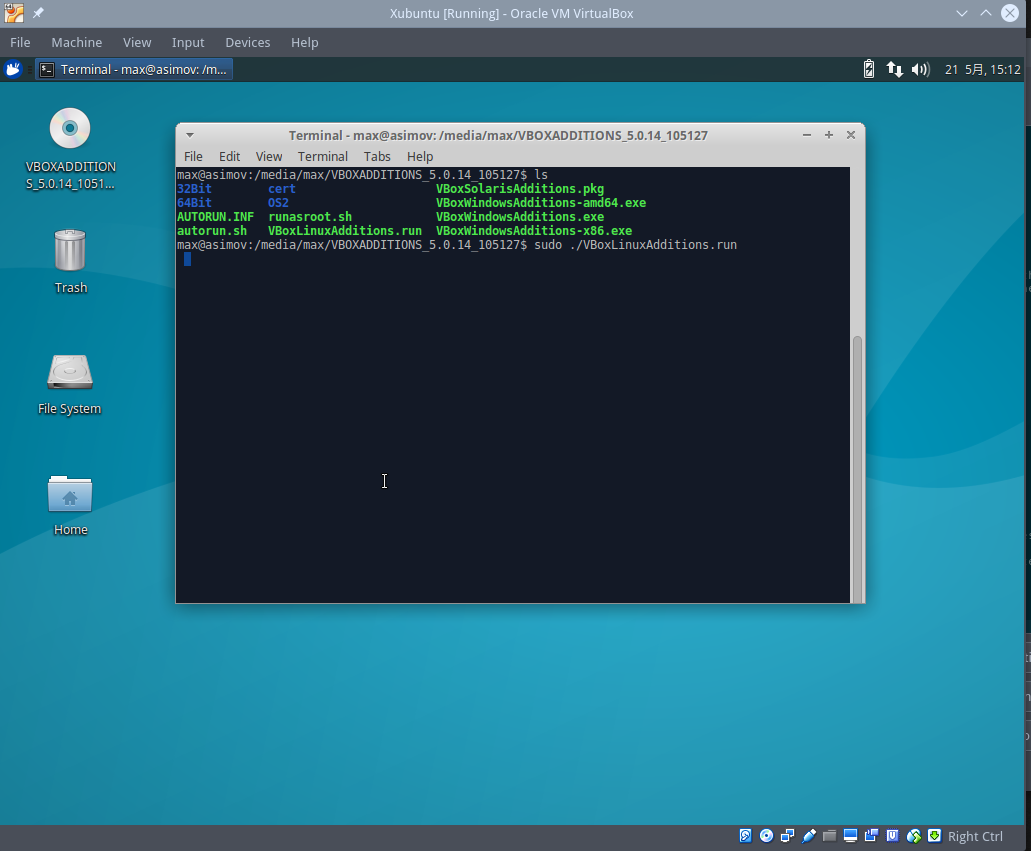
Task: Open the Terminal window Help menu
Action: pos(420,157)
